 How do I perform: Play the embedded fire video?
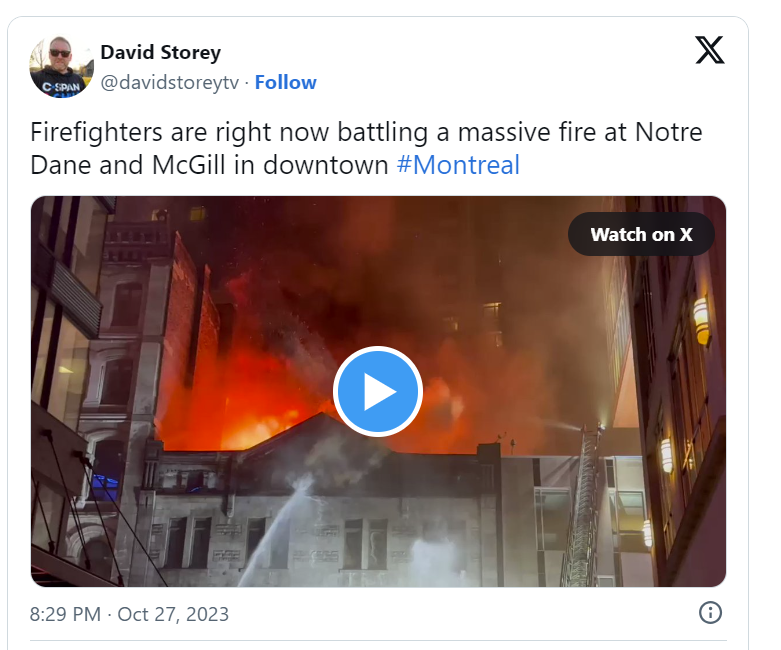click(x=378, y=391)
